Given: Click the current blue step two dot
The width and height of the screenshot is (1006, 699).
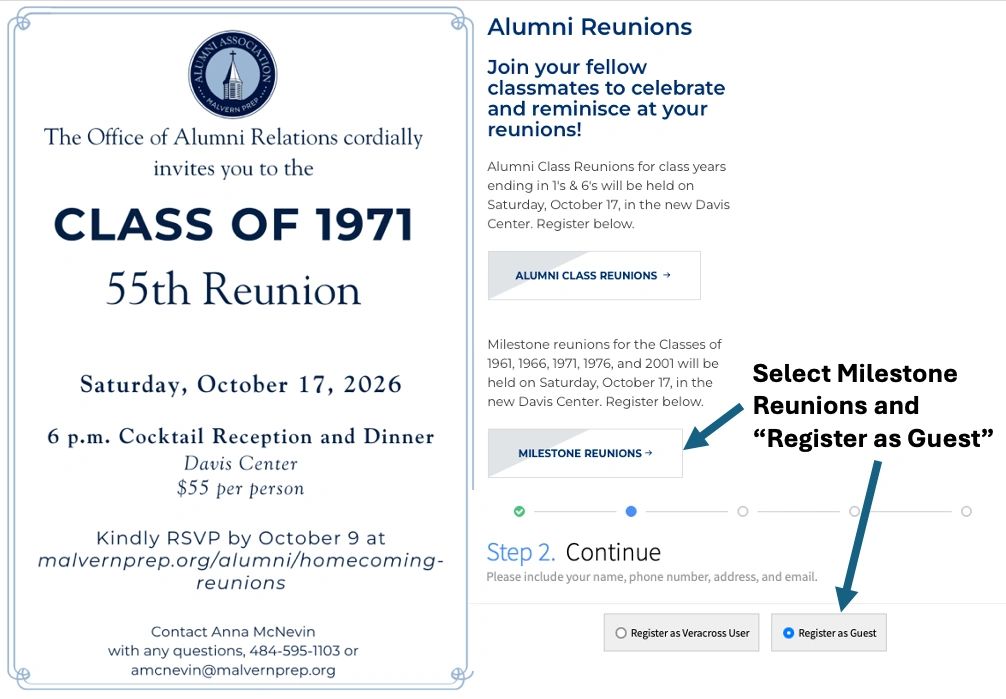Looking at the screenshot, I should pyautogui.click(x=631, y=512).
